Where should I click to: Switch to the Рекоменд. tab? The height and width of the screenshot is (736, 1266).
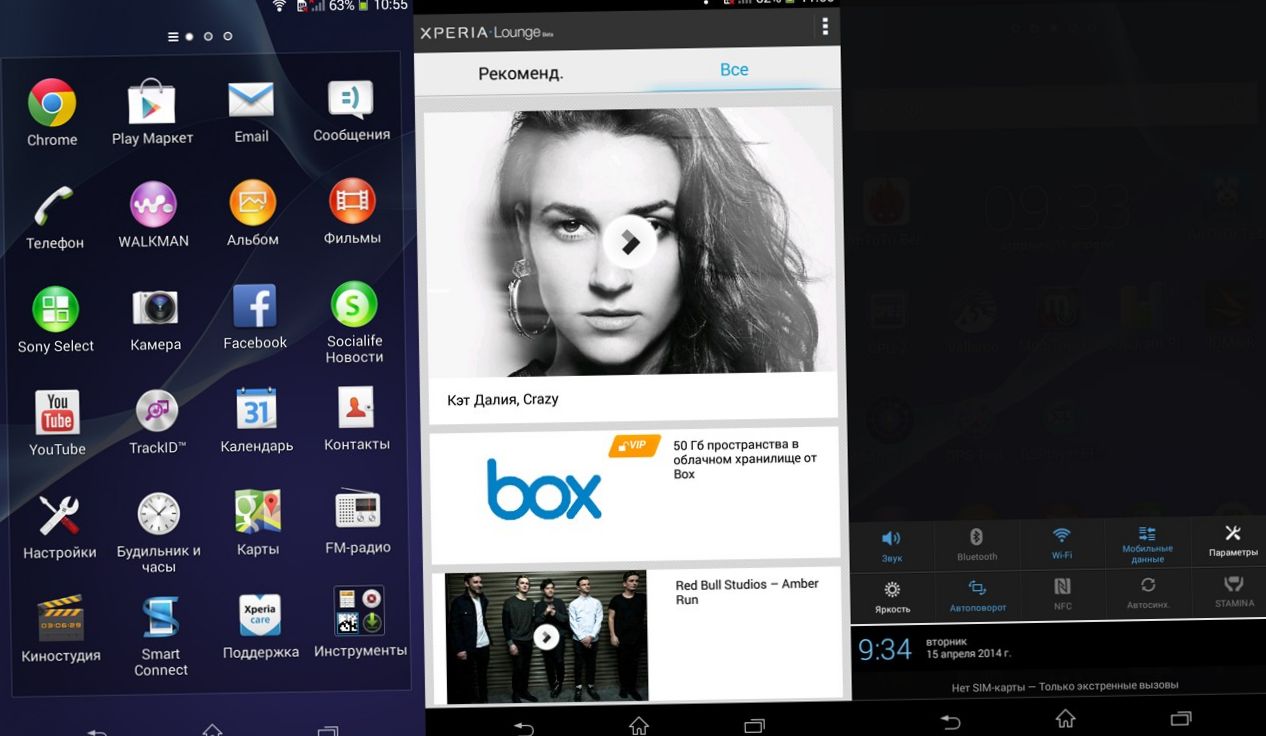pos(520,73)
